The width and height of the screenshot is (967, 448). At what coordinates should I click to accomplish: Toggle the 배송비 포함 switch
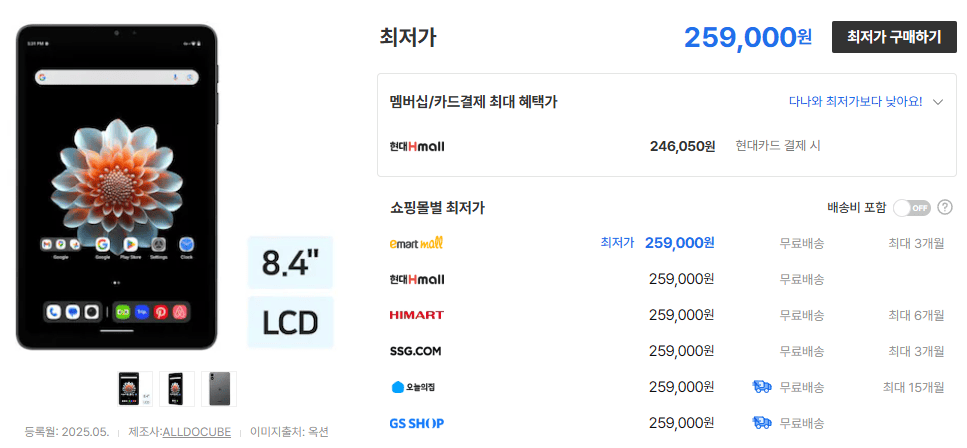point(911,208)
